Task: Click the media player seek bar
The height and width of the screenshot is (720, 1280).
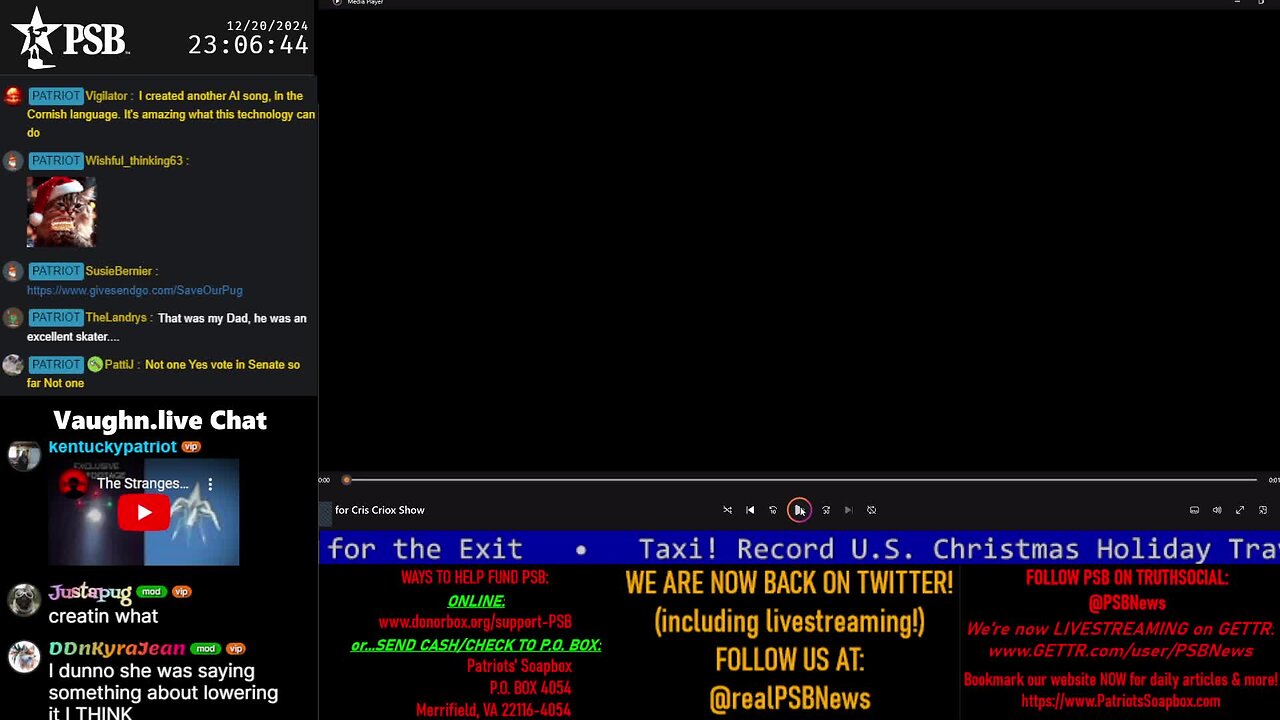Action: [800, 480]
